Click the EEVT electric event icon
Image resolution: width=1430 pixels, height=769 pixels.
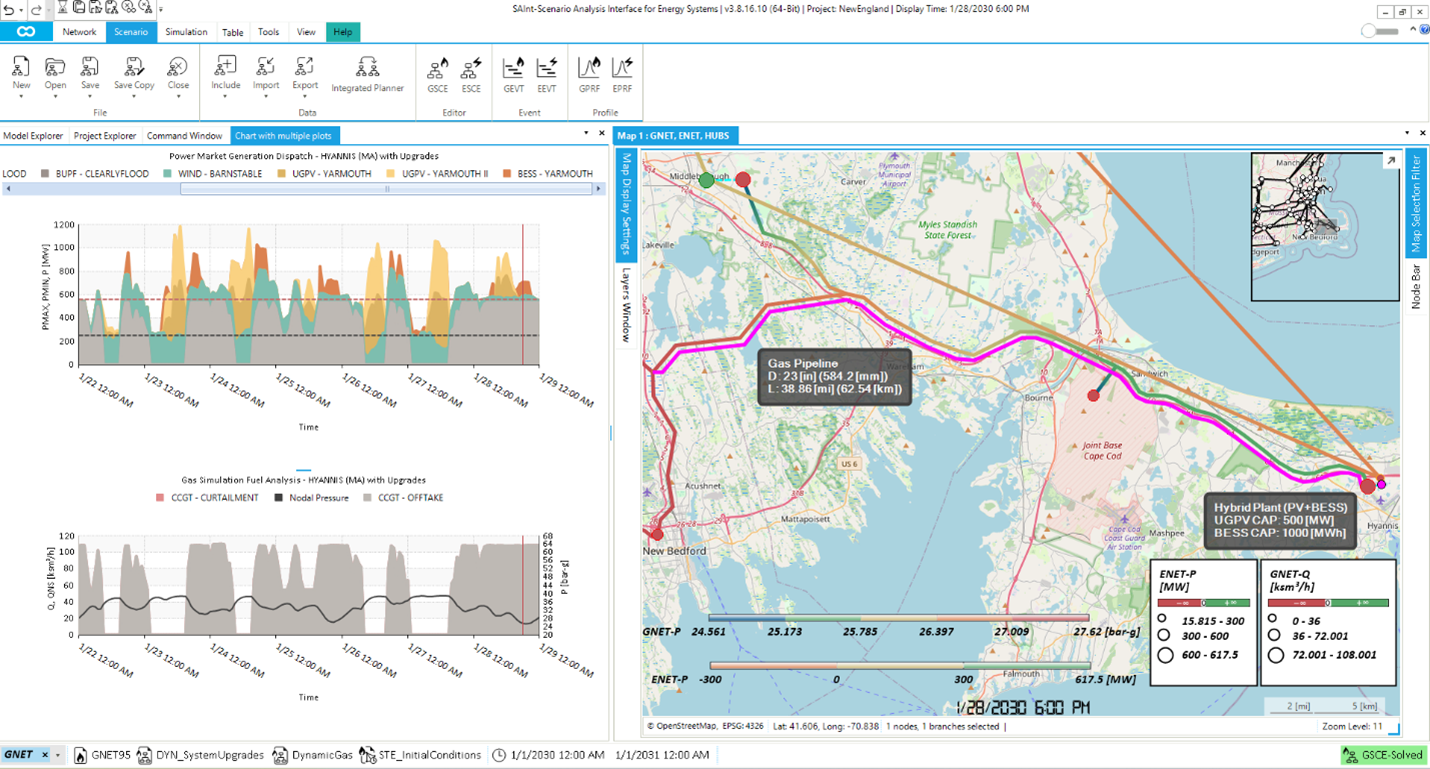[546, 72]
